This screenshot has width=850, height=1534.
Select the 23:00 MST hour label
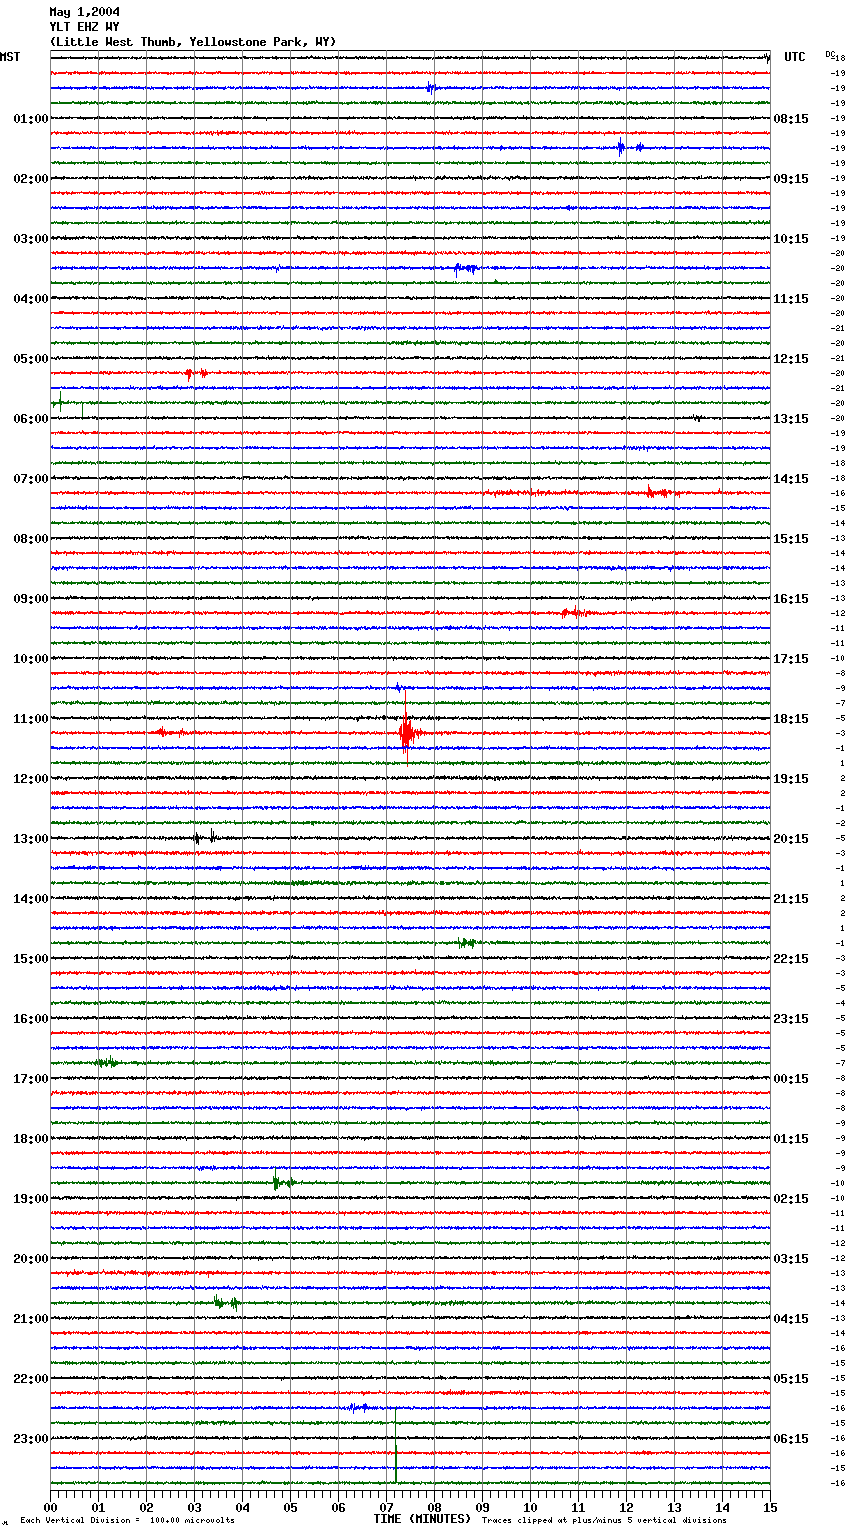pyautogui.click(x=30, y=1439)
